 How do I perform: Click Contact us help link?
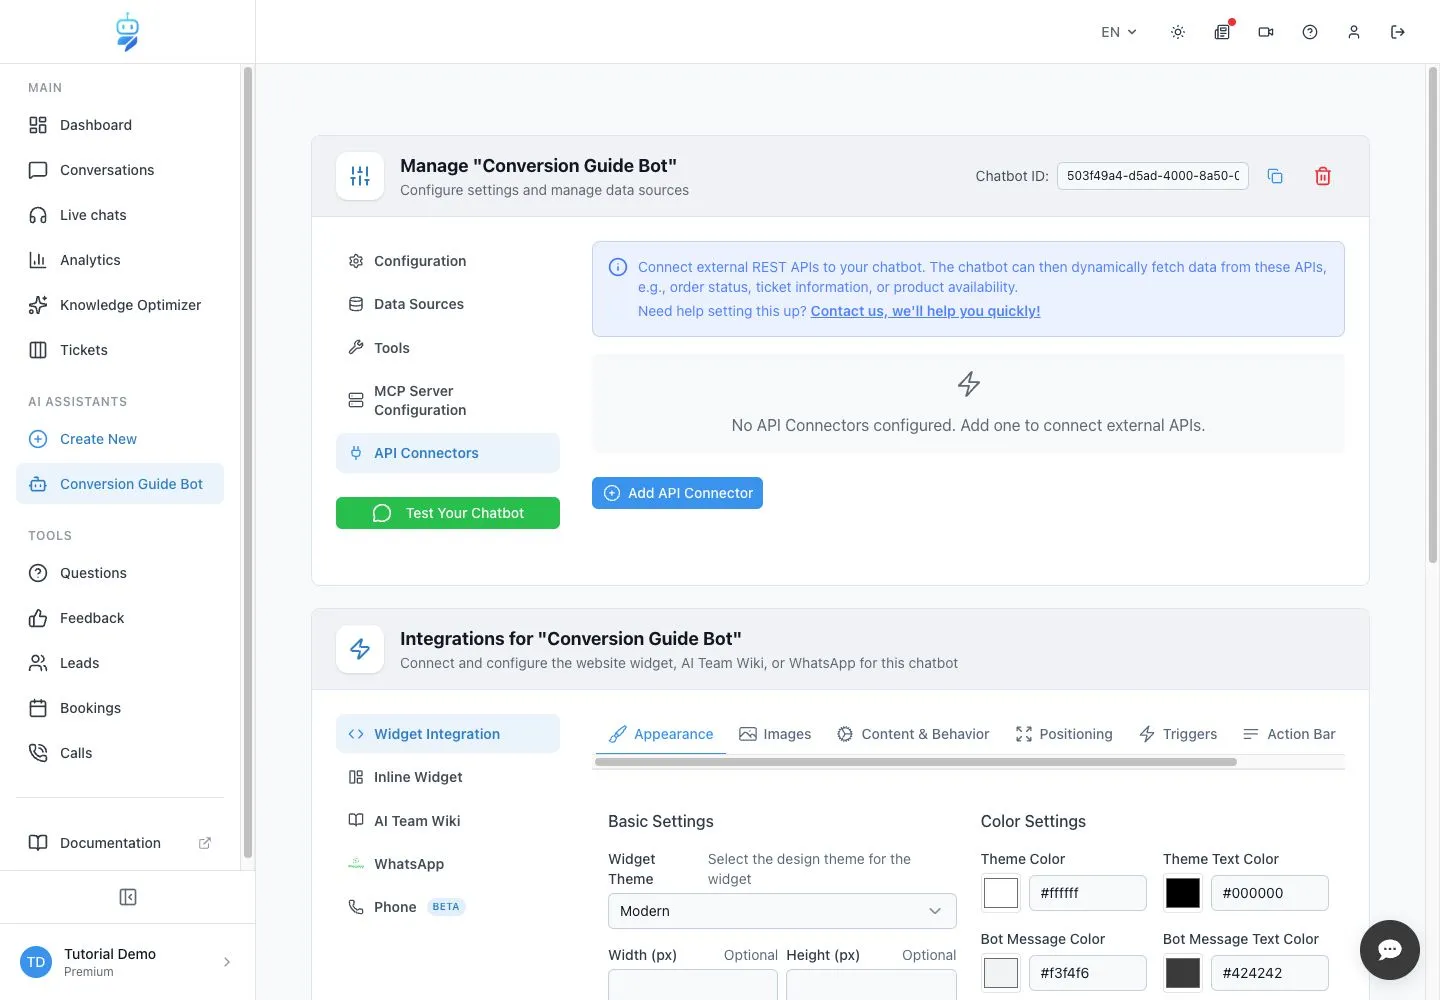point(925,311)
